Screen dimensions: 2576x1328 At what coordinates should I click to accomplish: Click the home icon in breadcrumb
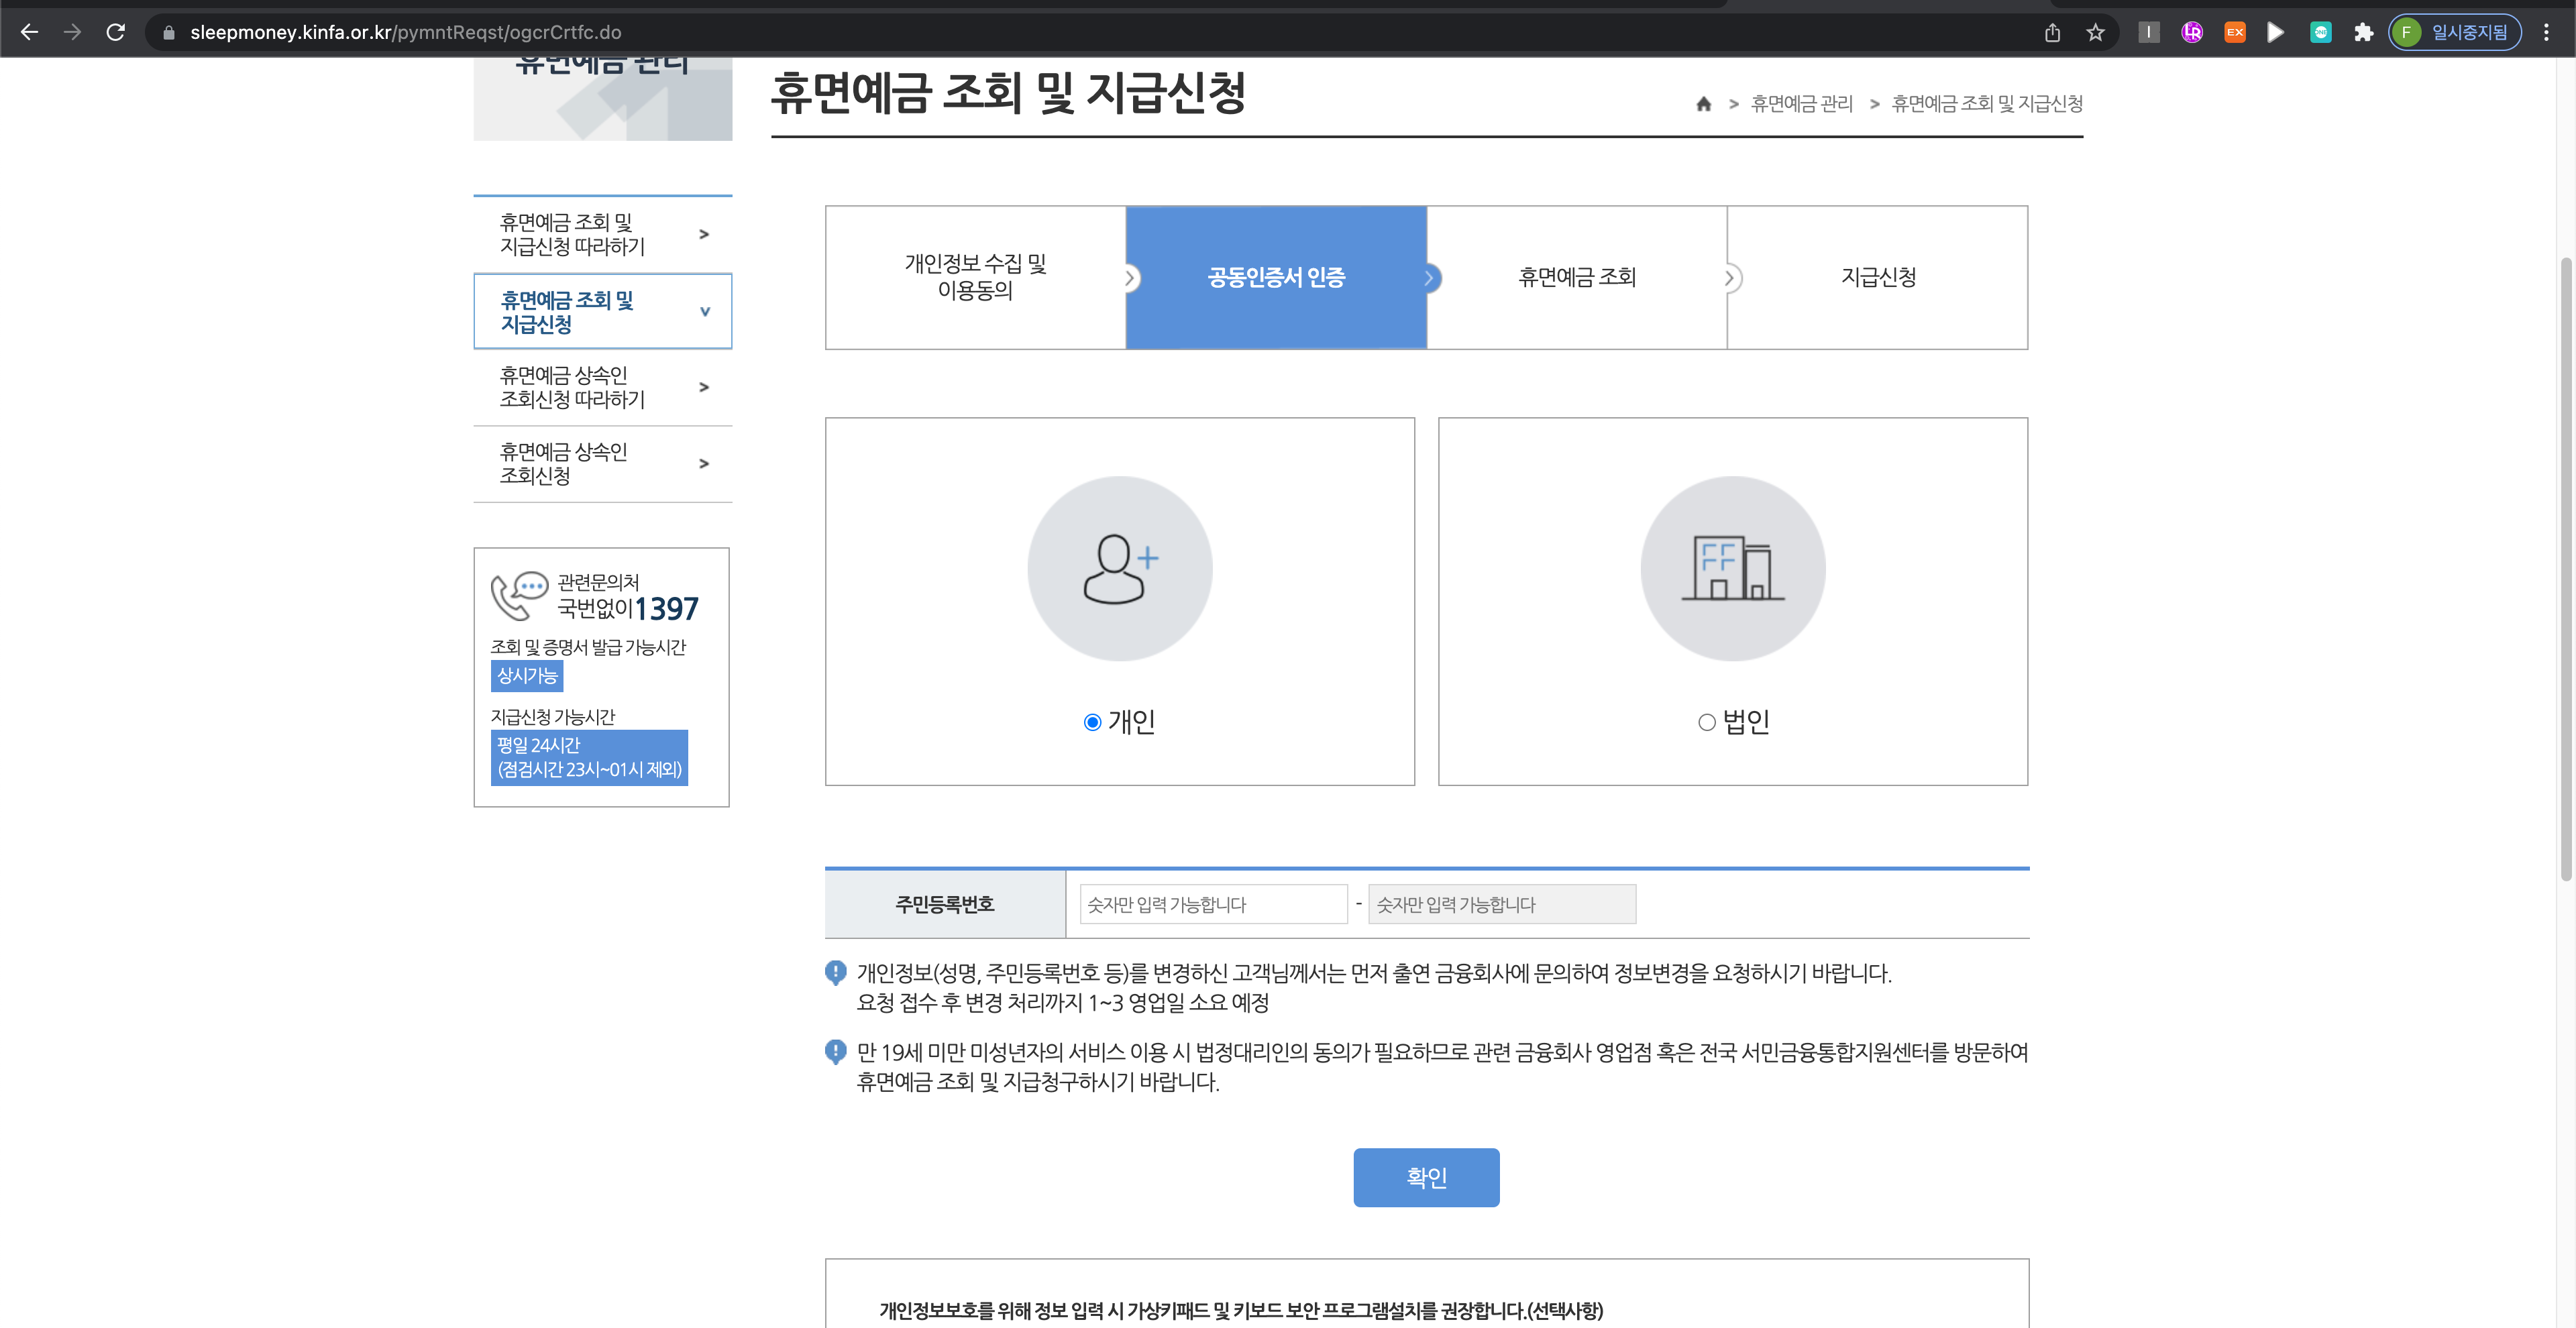pyautogui.click(x=1703, y=104)
